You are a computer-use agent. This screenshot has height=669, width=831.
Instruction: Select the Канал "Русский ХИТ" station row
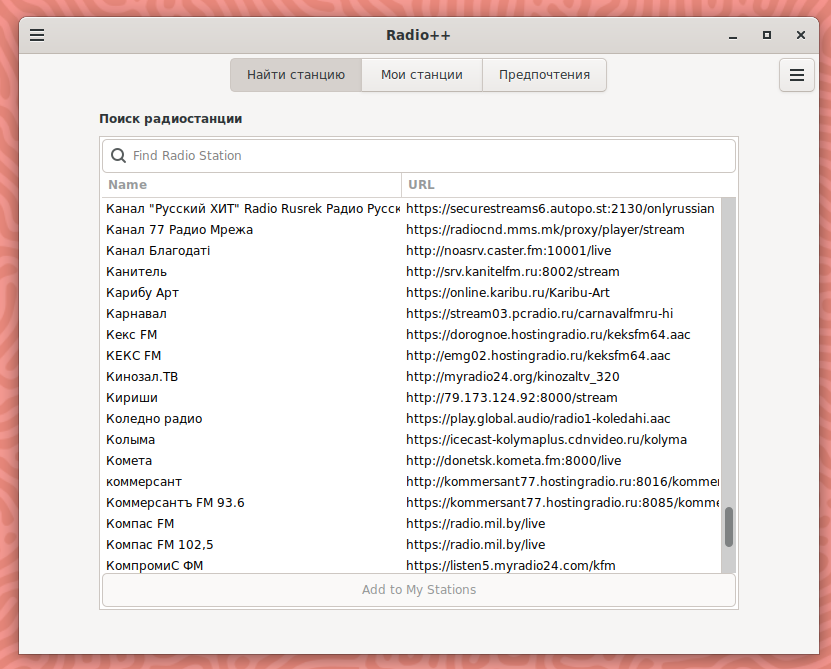(x=411, y=208)
